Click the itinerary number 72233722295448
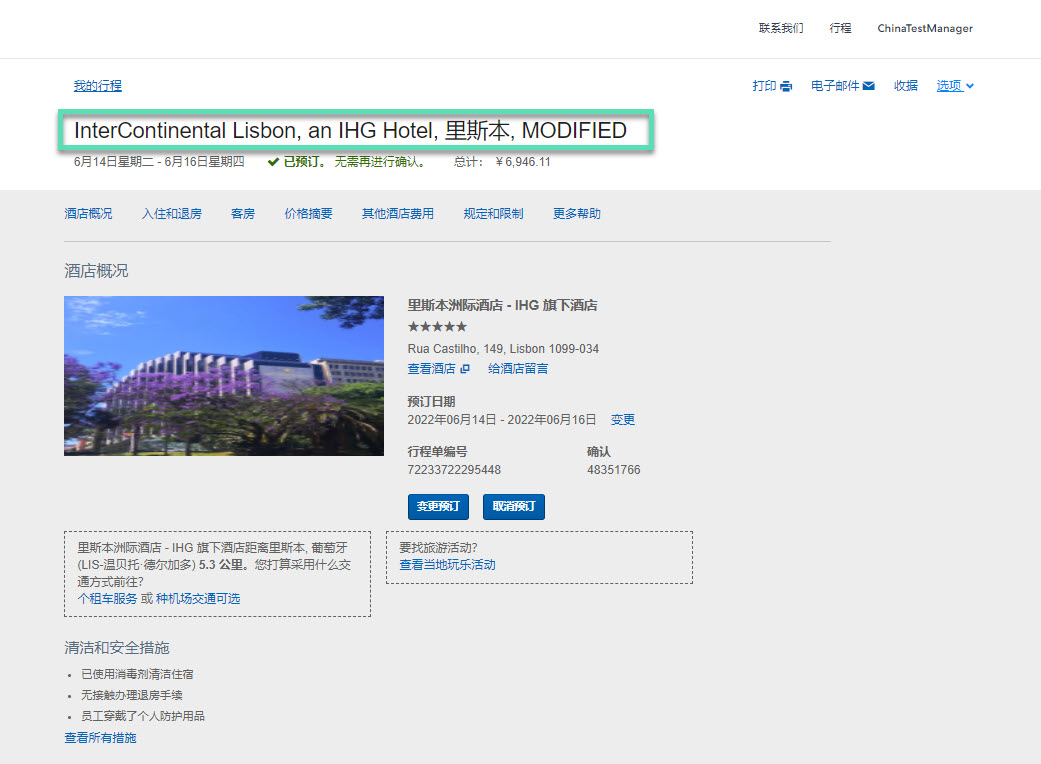 454,470
